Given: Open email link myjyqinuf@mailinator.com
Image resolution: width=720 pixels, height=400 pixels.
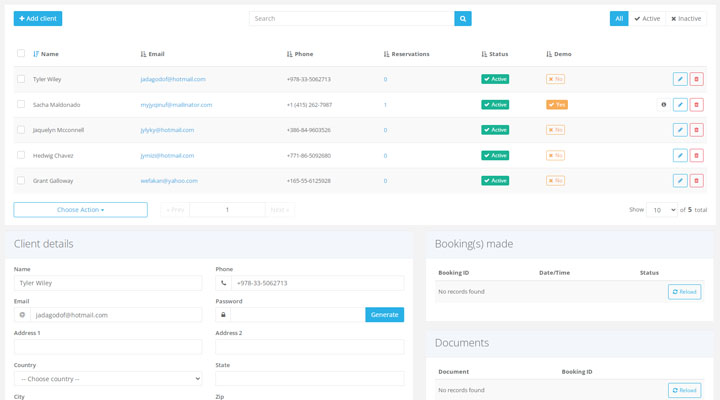Looking at the screenshot, I should click(x=176, y=105).
